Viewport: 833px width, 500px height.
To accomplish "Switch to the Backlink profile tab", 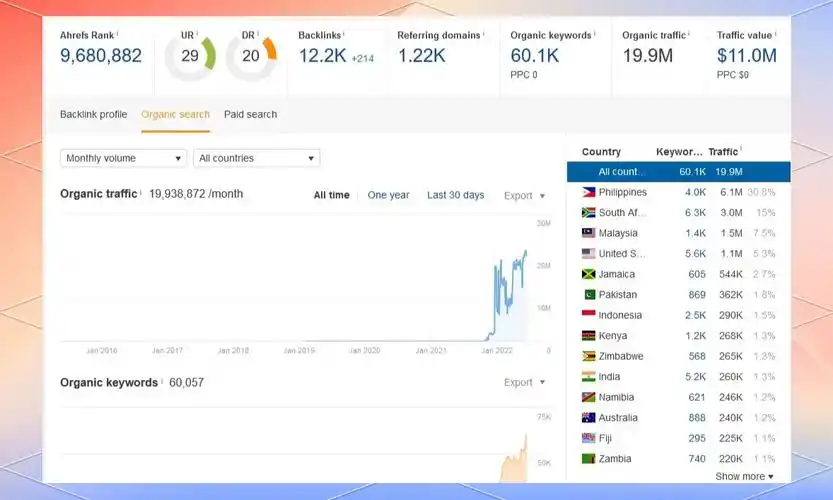I will pyautogui.click(x=93, y=115).
